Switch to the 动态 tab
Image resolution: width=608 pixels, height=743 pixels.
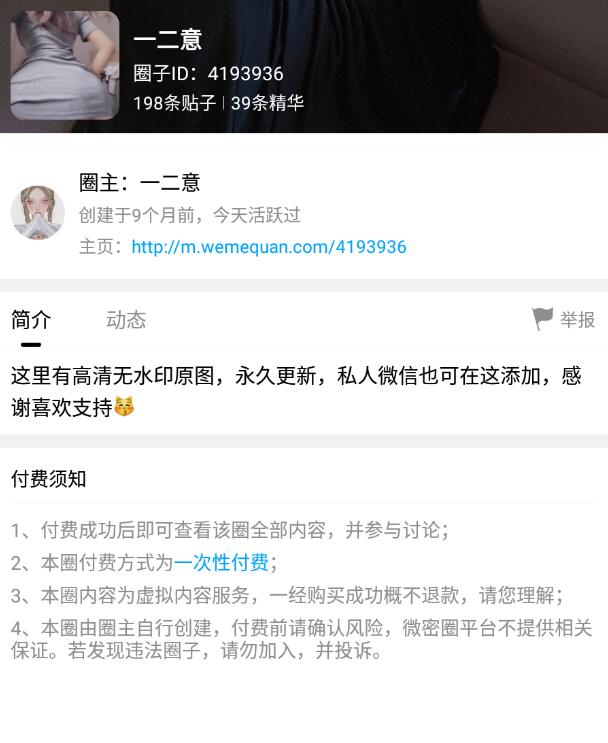click(126, 320)
